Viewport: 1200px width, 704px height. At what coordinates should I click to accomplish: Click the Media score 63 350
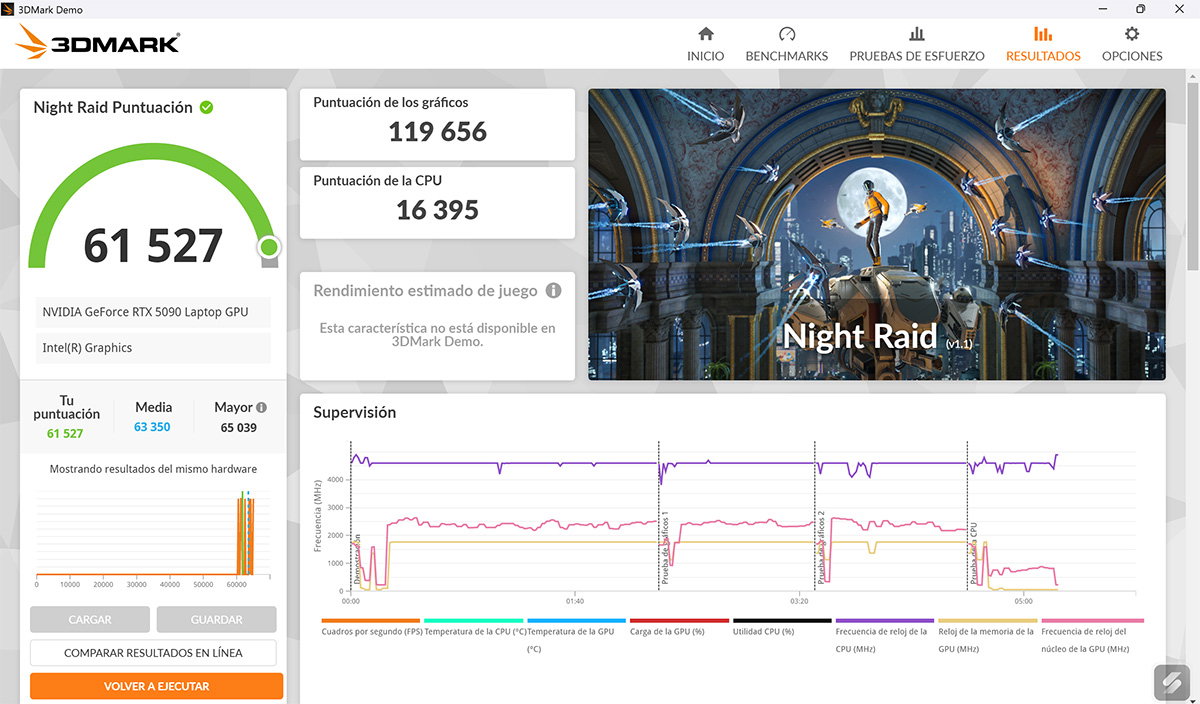click(x=152, y=427)
